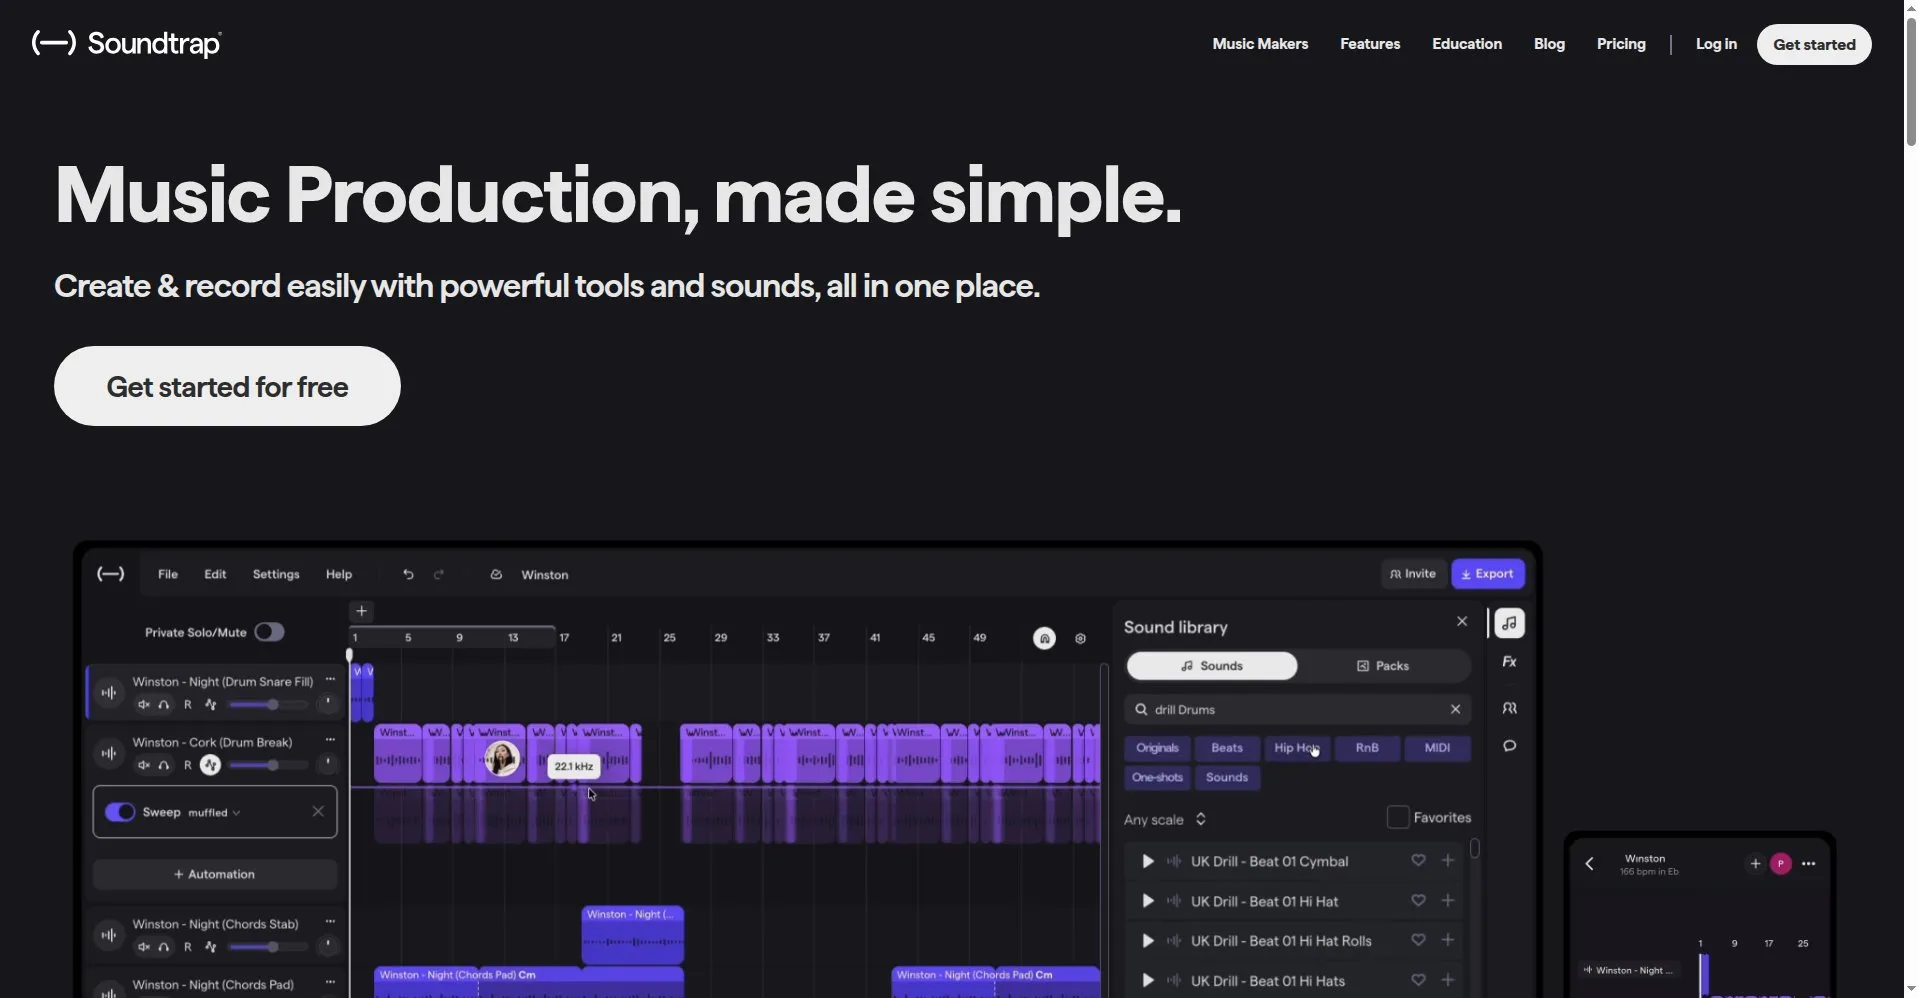
Task: Adjust the volume slider of Drum Snare Fill track
Action: pos(268,705)
